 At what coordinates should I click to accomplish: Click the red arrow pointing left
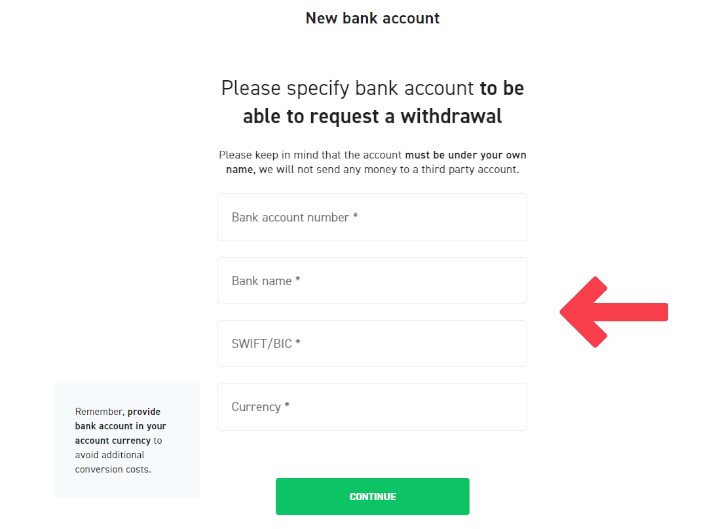[613, 312]
